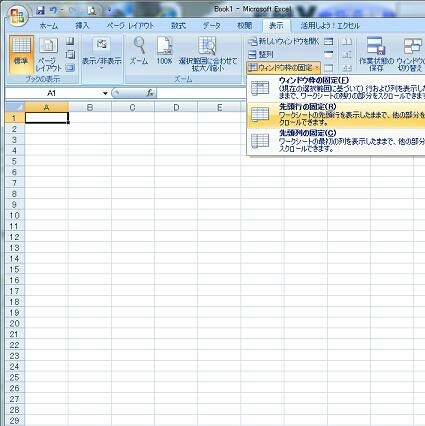Click the Save icon in quick access toolbar

40,11
